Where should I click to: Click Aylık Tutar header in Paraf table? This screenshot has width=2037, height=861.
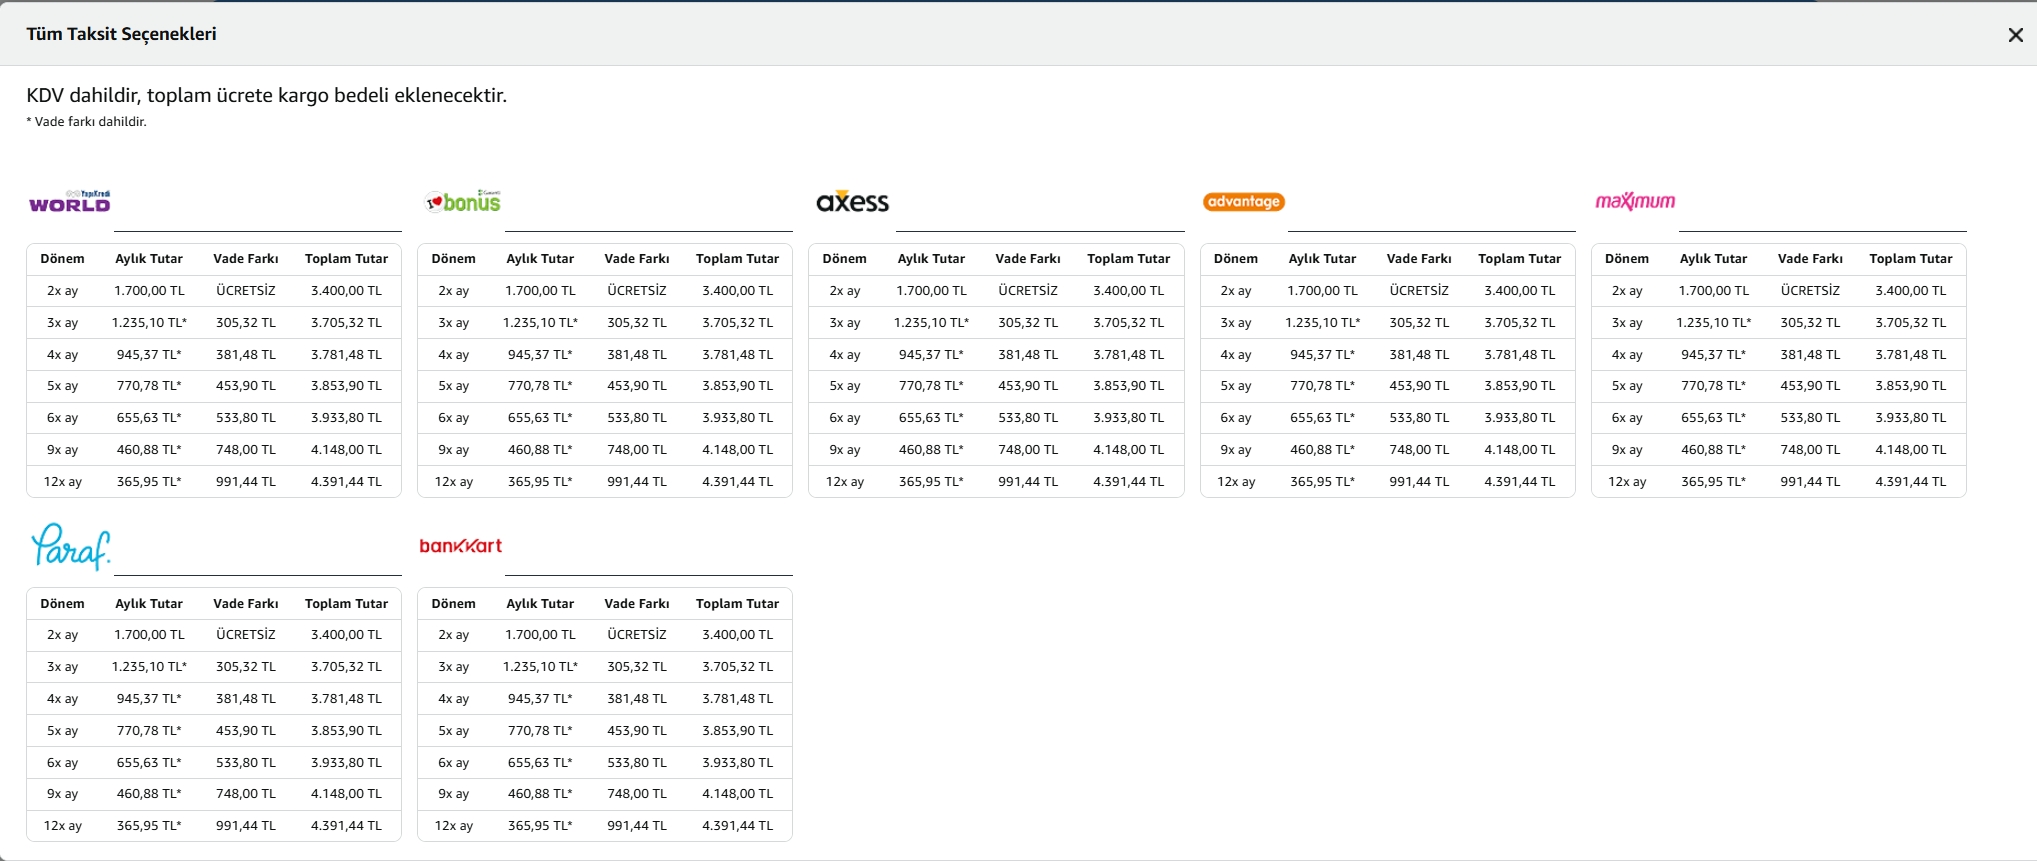pos(149,604)
